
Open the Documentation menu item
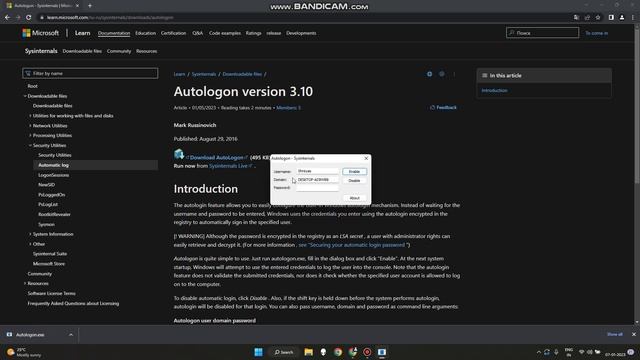(114, 33)
